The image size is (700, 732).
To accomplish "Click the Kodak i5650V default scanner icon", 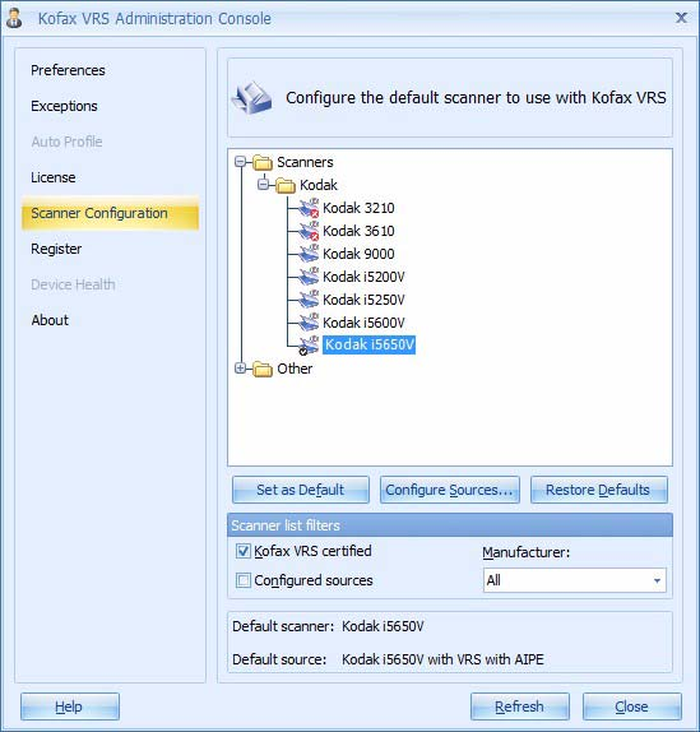I will point(309,345).
